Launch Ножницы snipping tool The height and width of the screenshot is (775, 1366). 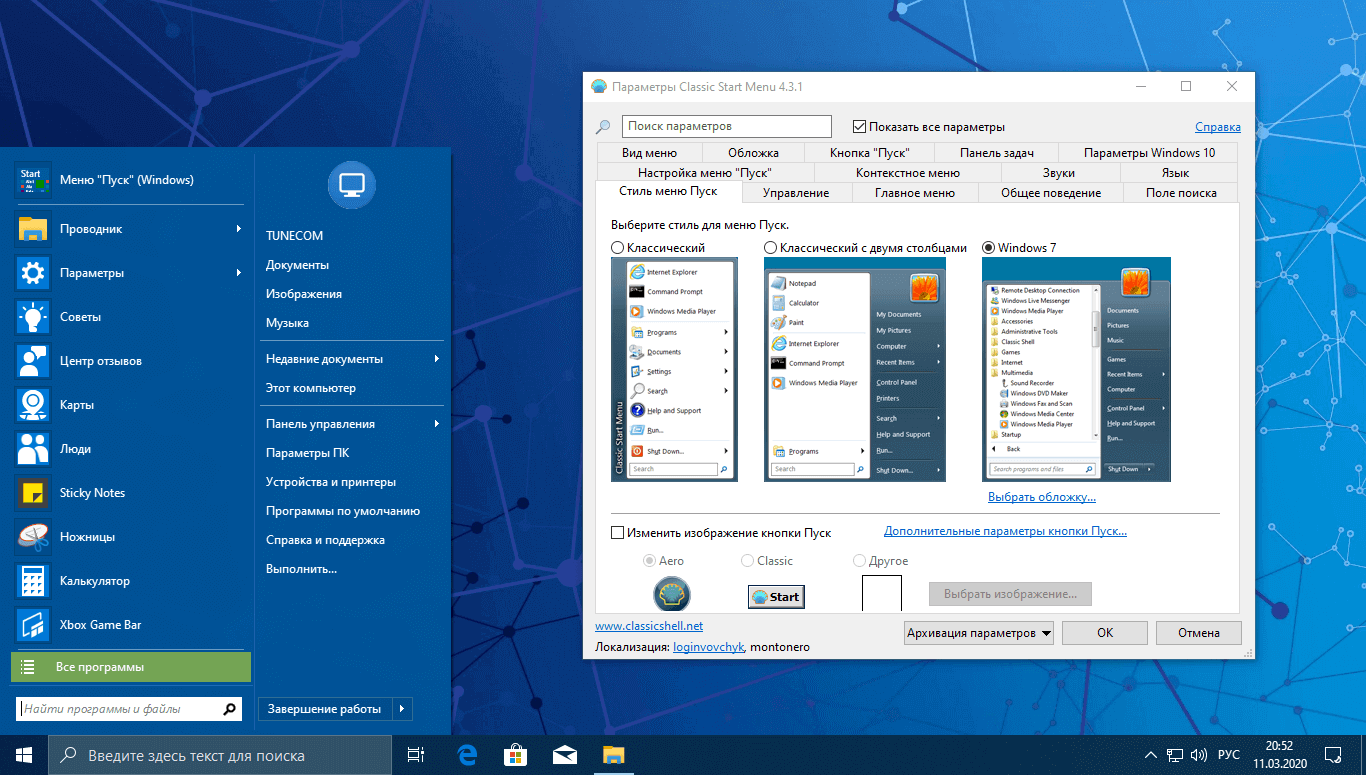point(130,537)
